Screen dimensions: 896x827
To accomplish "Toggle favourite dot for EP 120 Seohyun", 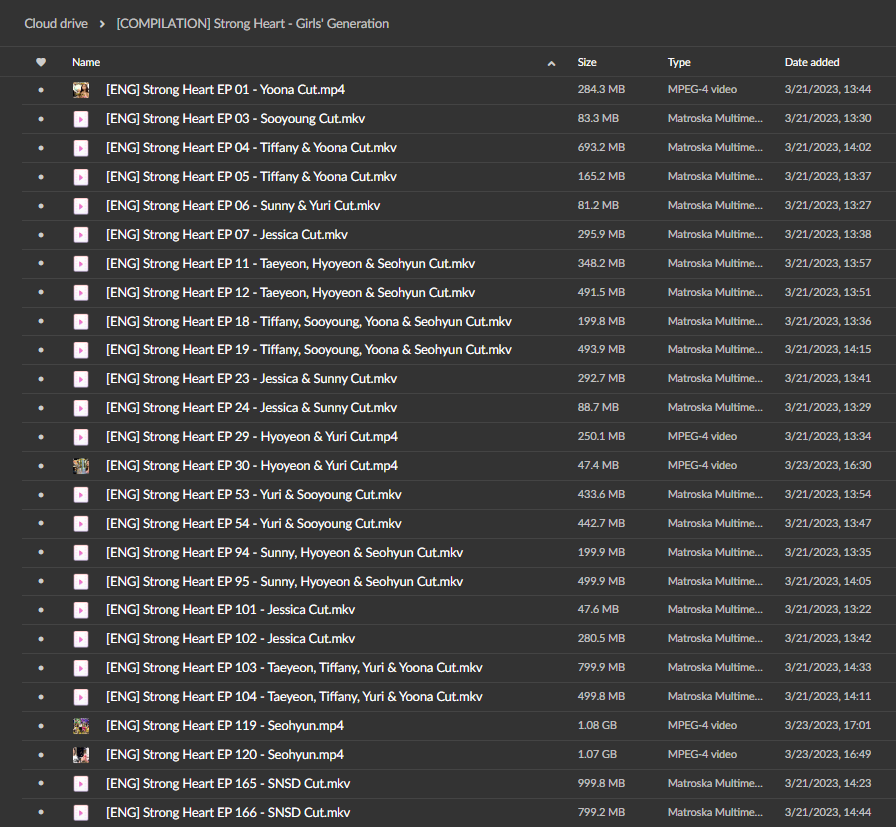I will tap(41, 755).
